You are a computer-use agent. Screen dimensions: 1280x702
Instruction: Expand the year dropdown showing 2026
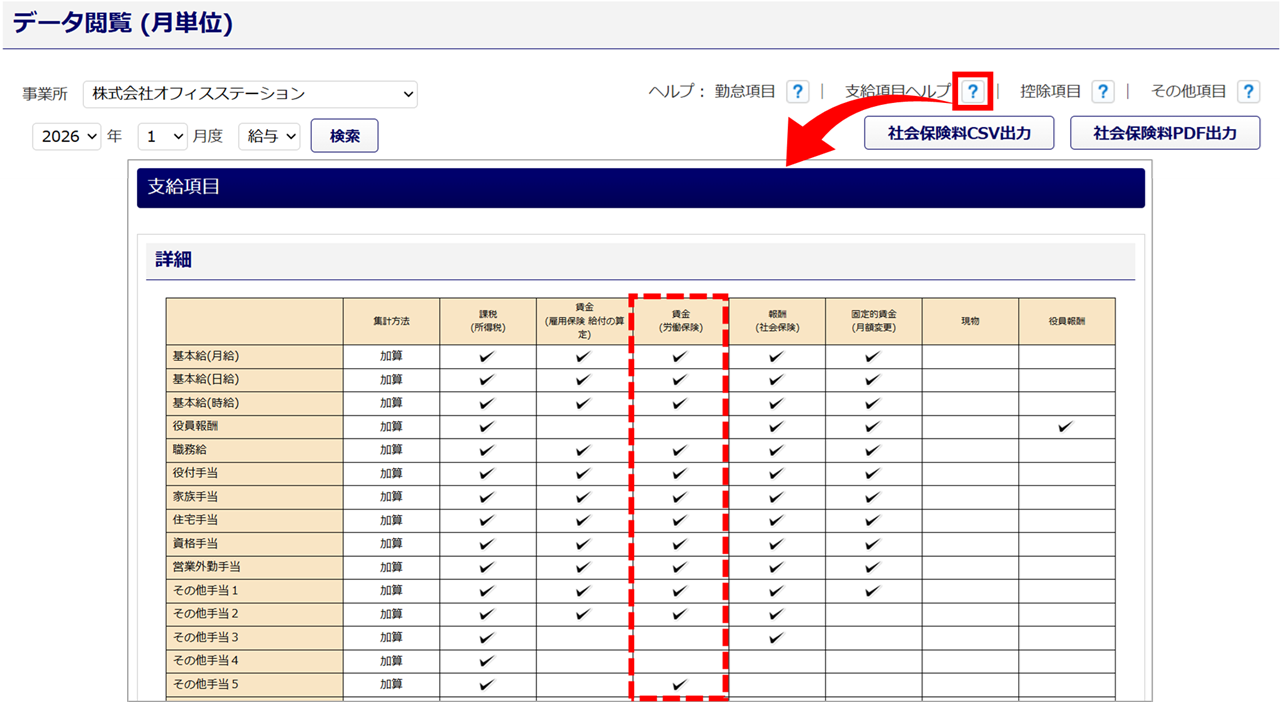[67, 136]
